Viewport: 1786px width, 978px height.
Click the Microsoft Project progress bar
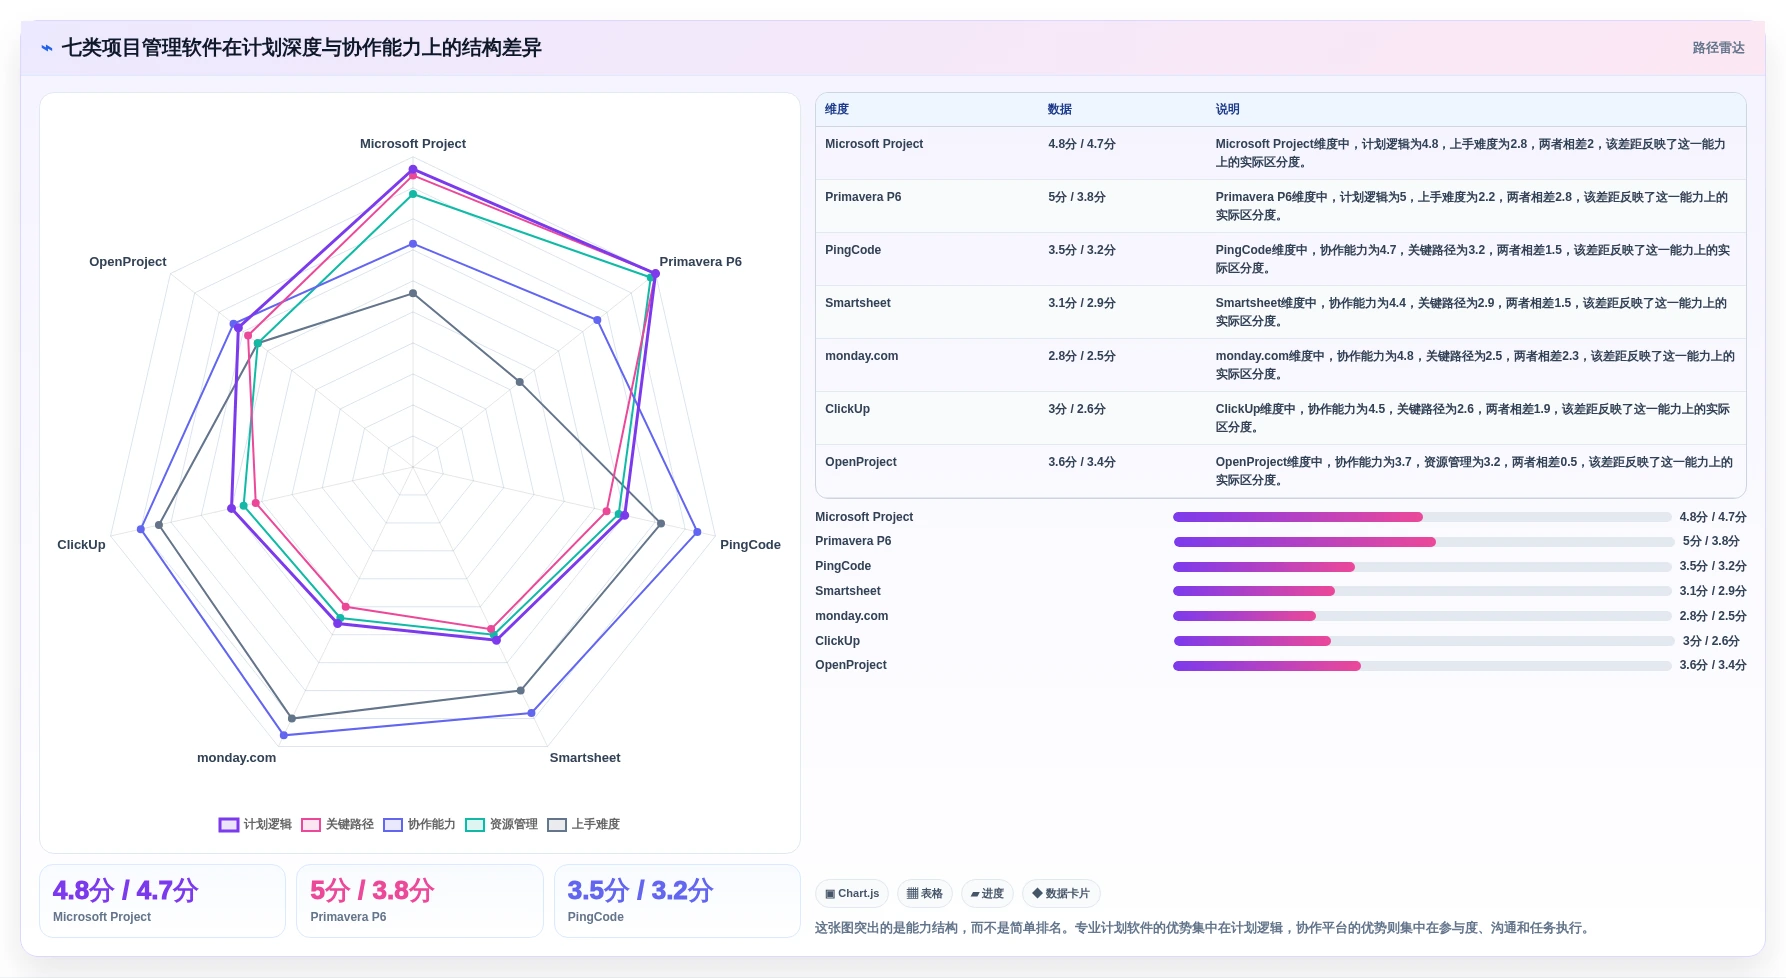coord(1422,517)
